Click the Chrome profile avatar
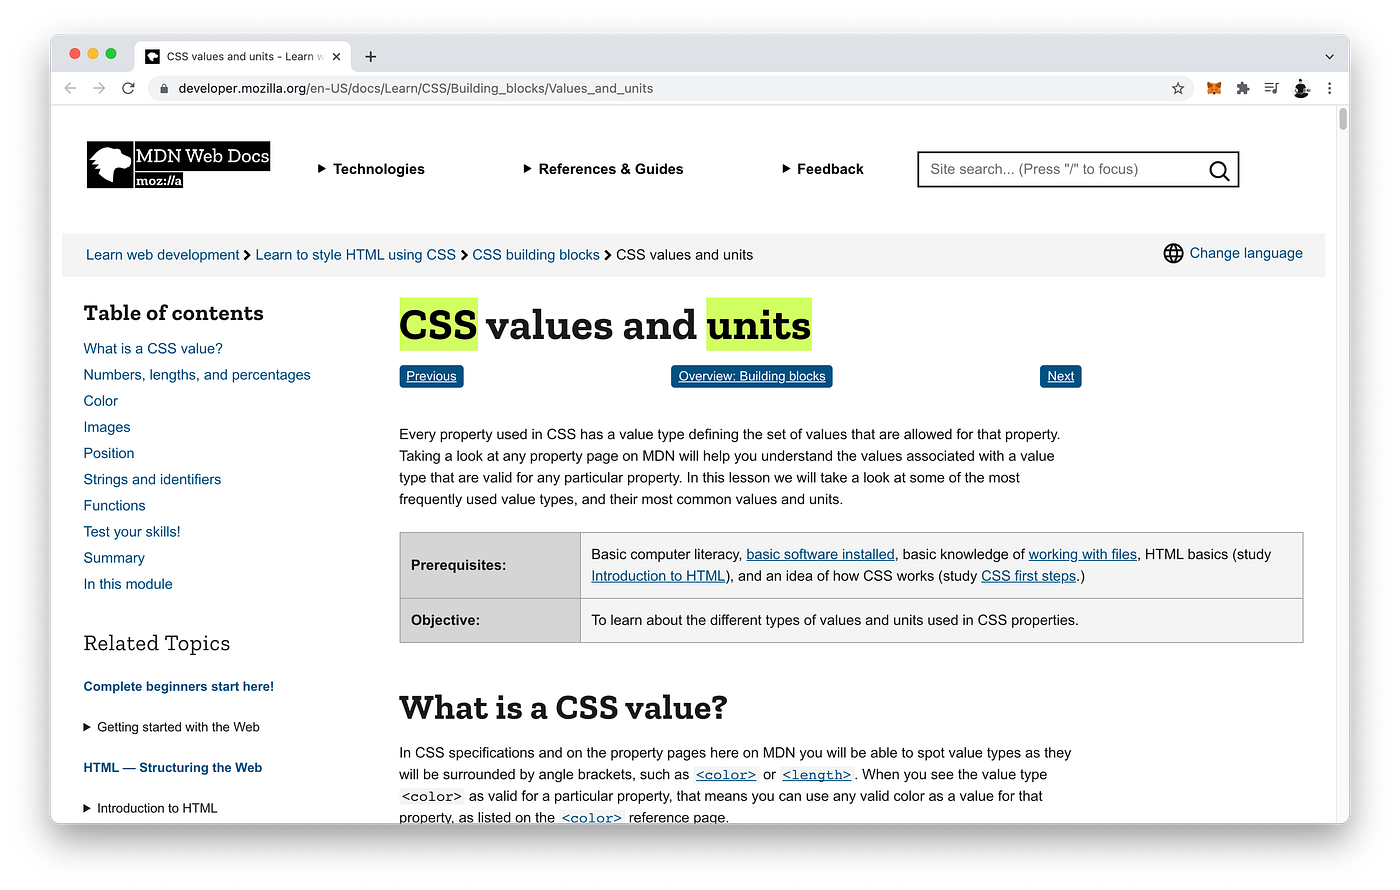Image resolution: width=1400 pixels, height=890 pixels. point(1301,88)
